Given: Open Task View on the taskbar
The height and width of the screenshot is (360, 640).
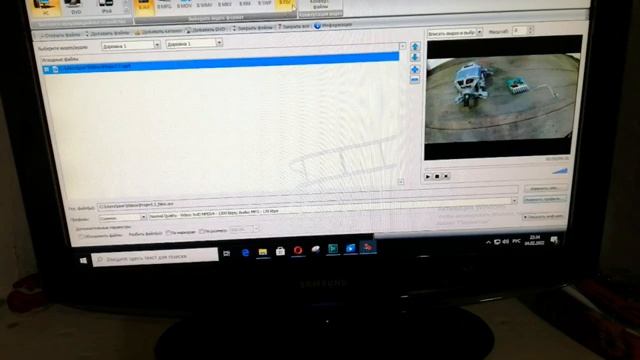Looking at the screenshot, I should point(227,254).
